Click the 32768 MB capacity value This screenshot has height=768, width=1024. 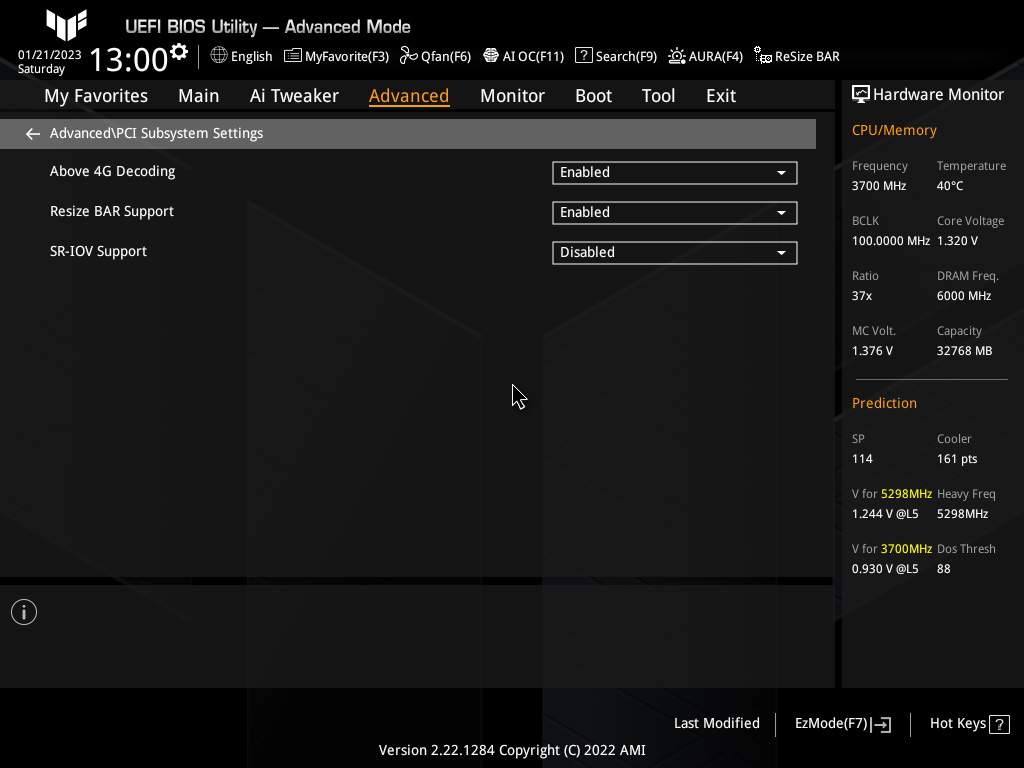point(964,351)
